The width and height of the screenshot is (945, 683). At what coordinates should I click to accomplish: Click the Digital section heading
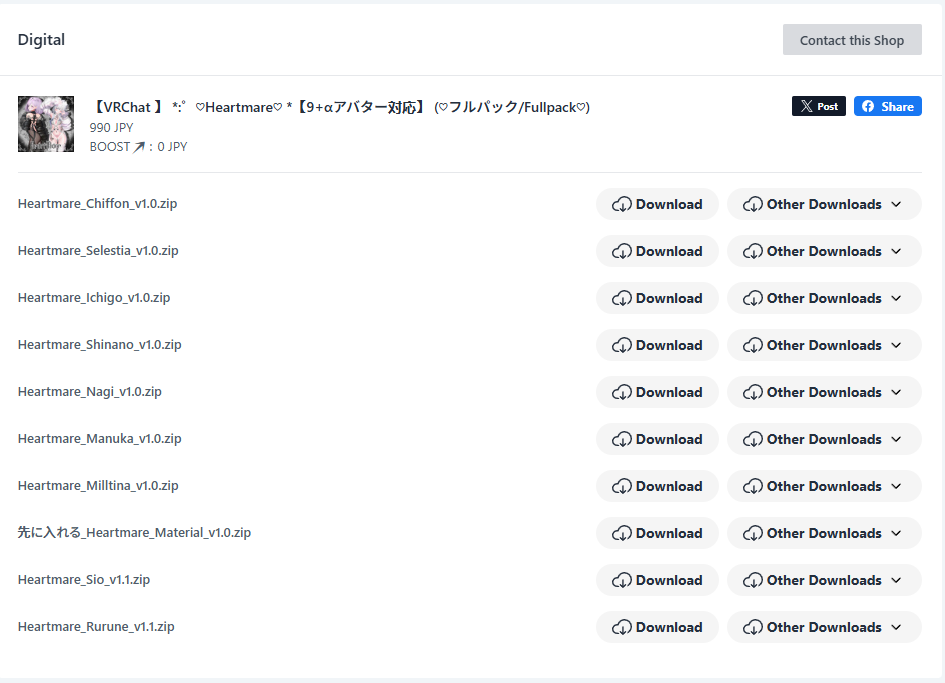[x=41, y=40]
